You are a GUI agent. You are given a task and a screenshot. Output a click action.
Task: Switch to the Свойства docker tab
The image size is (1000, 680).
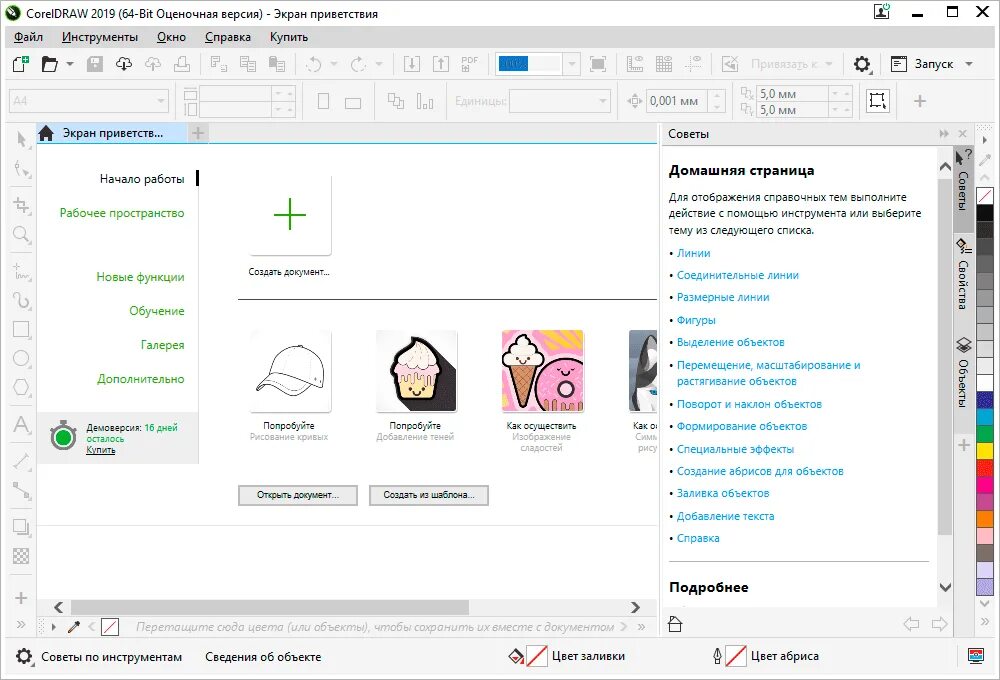[x=963, y=274]
